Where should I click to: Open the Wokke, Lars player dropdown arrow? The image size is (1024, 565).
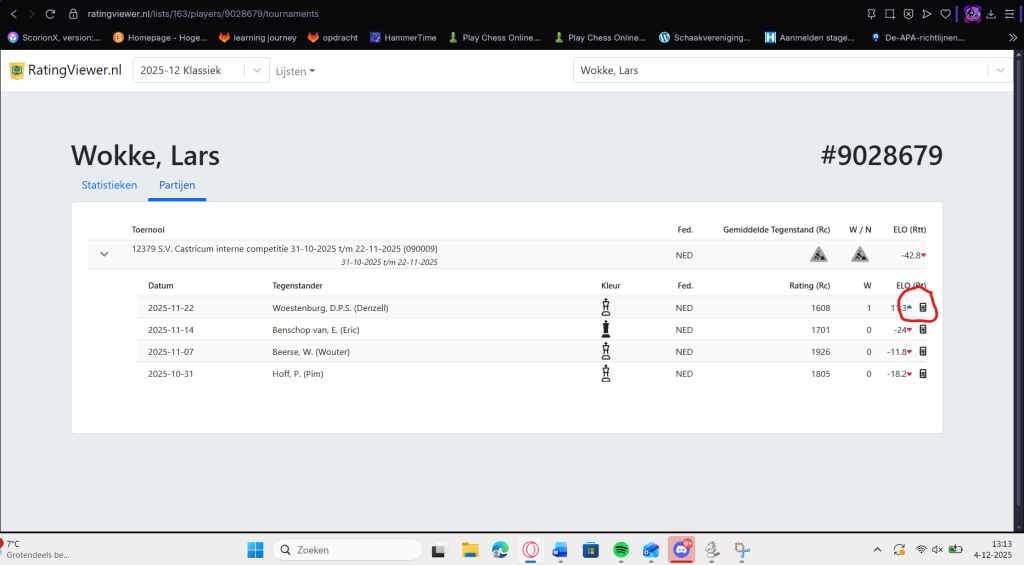999,71
